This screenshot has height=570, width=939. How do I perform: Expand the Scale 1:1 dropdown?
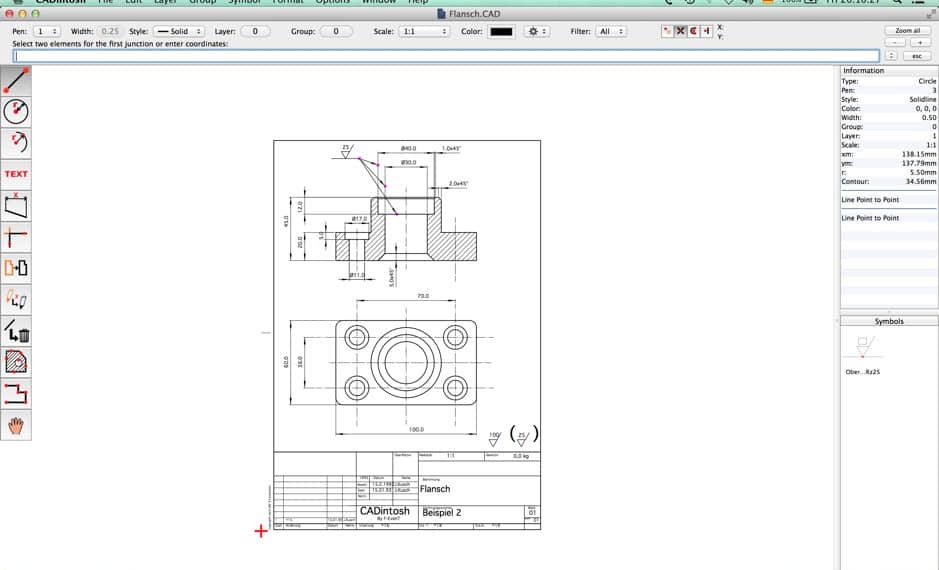tap(424, 32)
